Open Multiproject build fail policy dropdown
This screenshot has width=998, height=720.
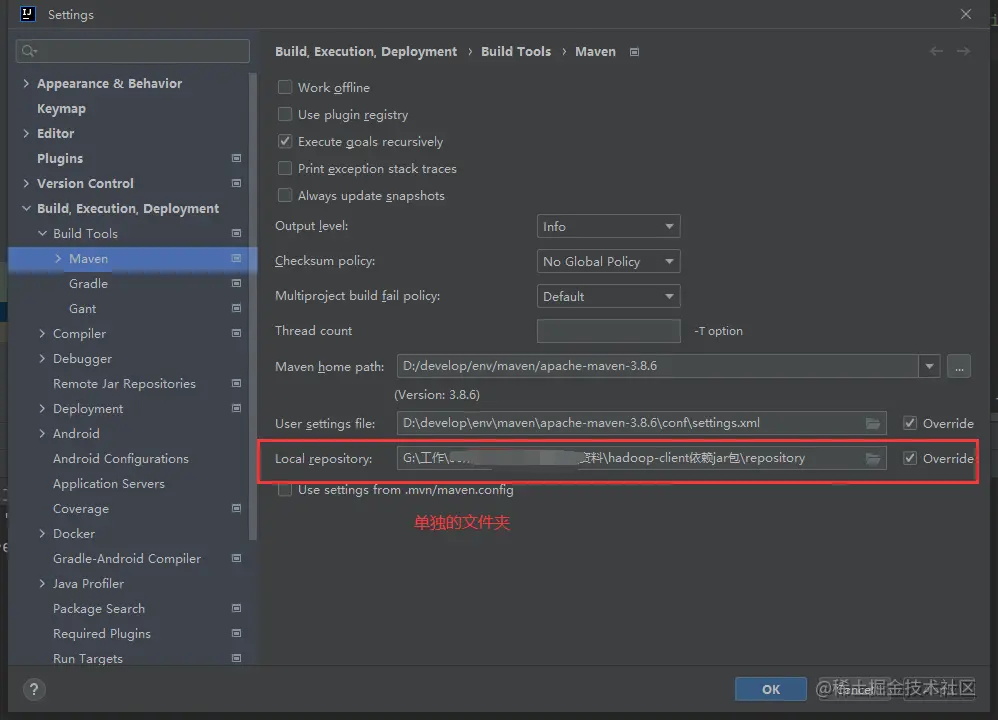[x=608, y=297]
